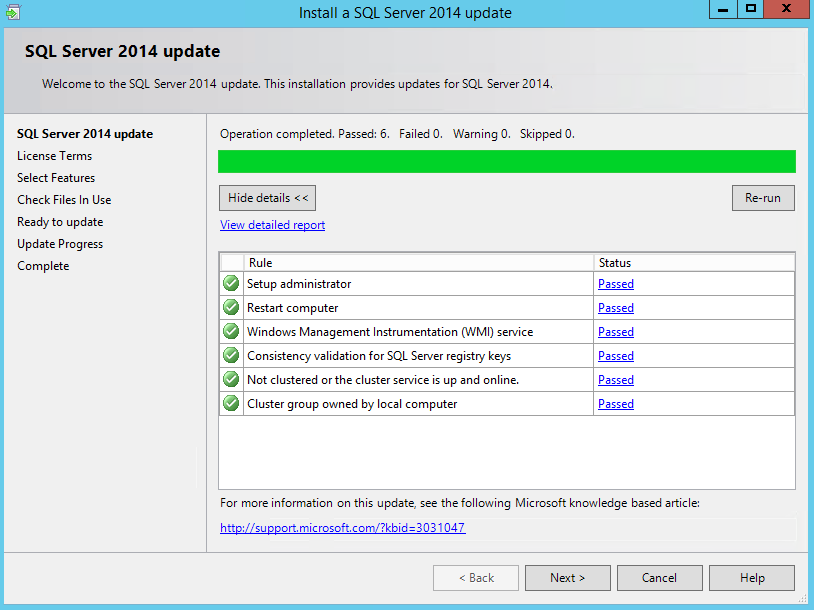Collapse the rules list with Hide details
This screenshot has width=814, height=610.
[x=267, y=198]
